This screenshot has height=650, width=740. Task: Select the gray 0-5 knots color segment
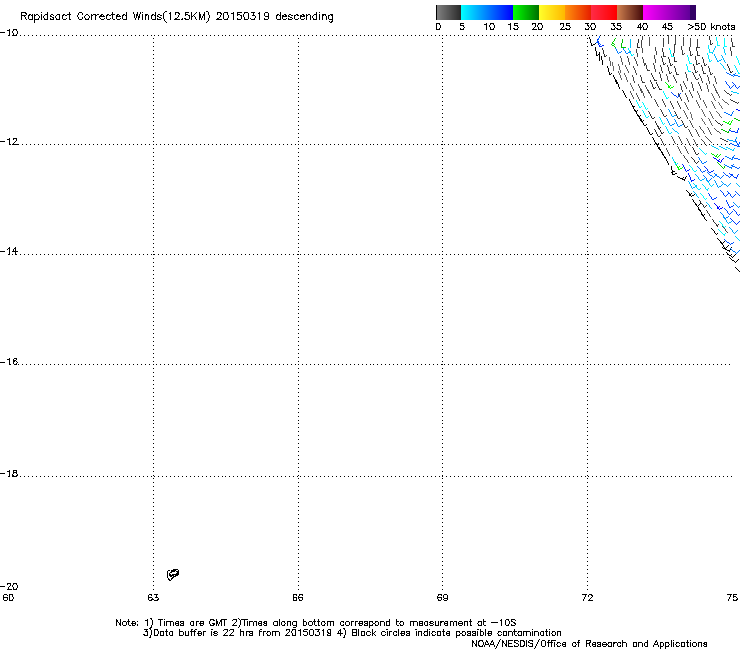click(x=448, y=12)
